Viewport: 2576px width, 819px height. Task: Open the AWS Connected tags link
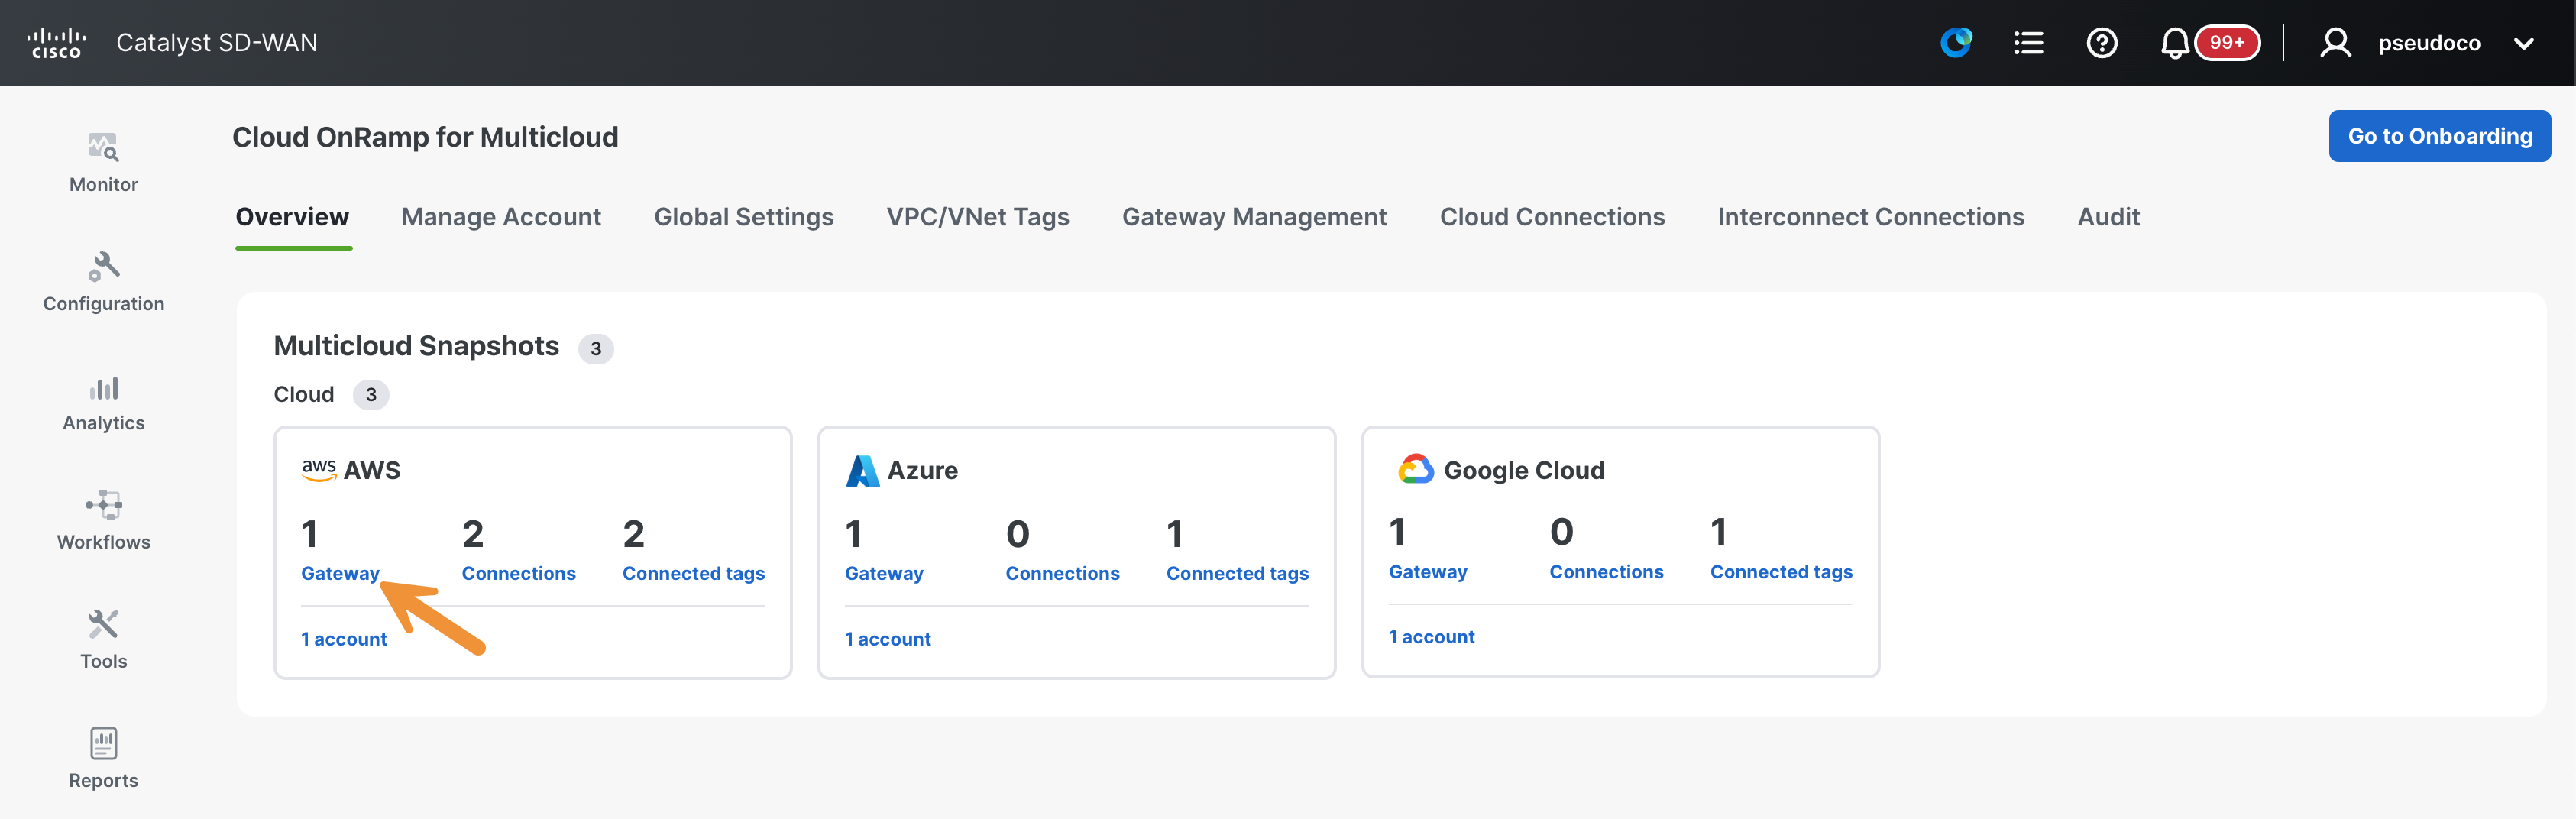(693, 573)
